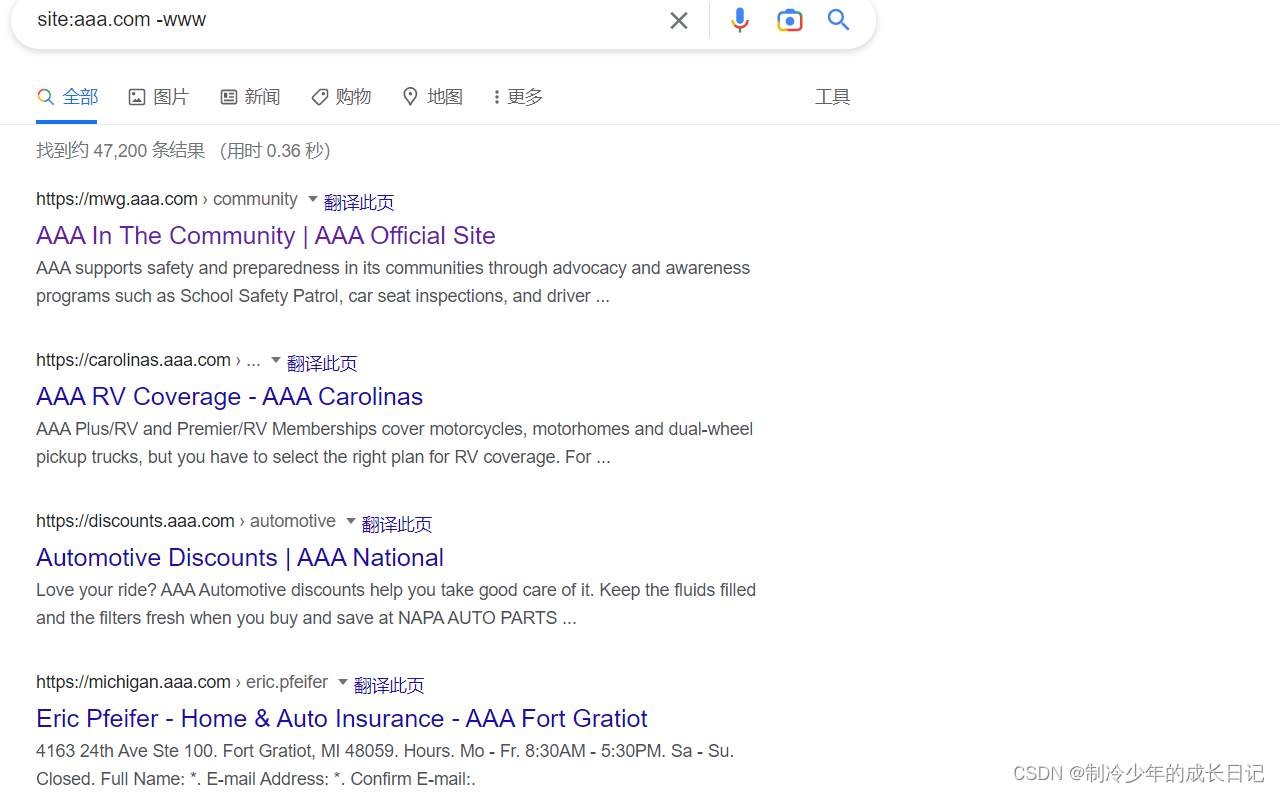Open AAA In The Community result link

click(x=266, y=235)
